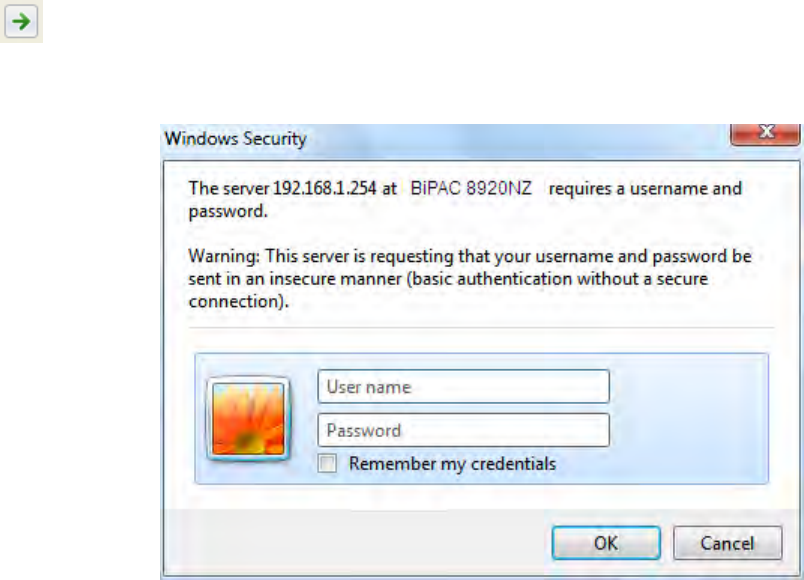Viewport: 804px width, 580px height.
Task: Dismiss the login prompt with Cancel
Action: pyautogui.click(x=728, y=543)
